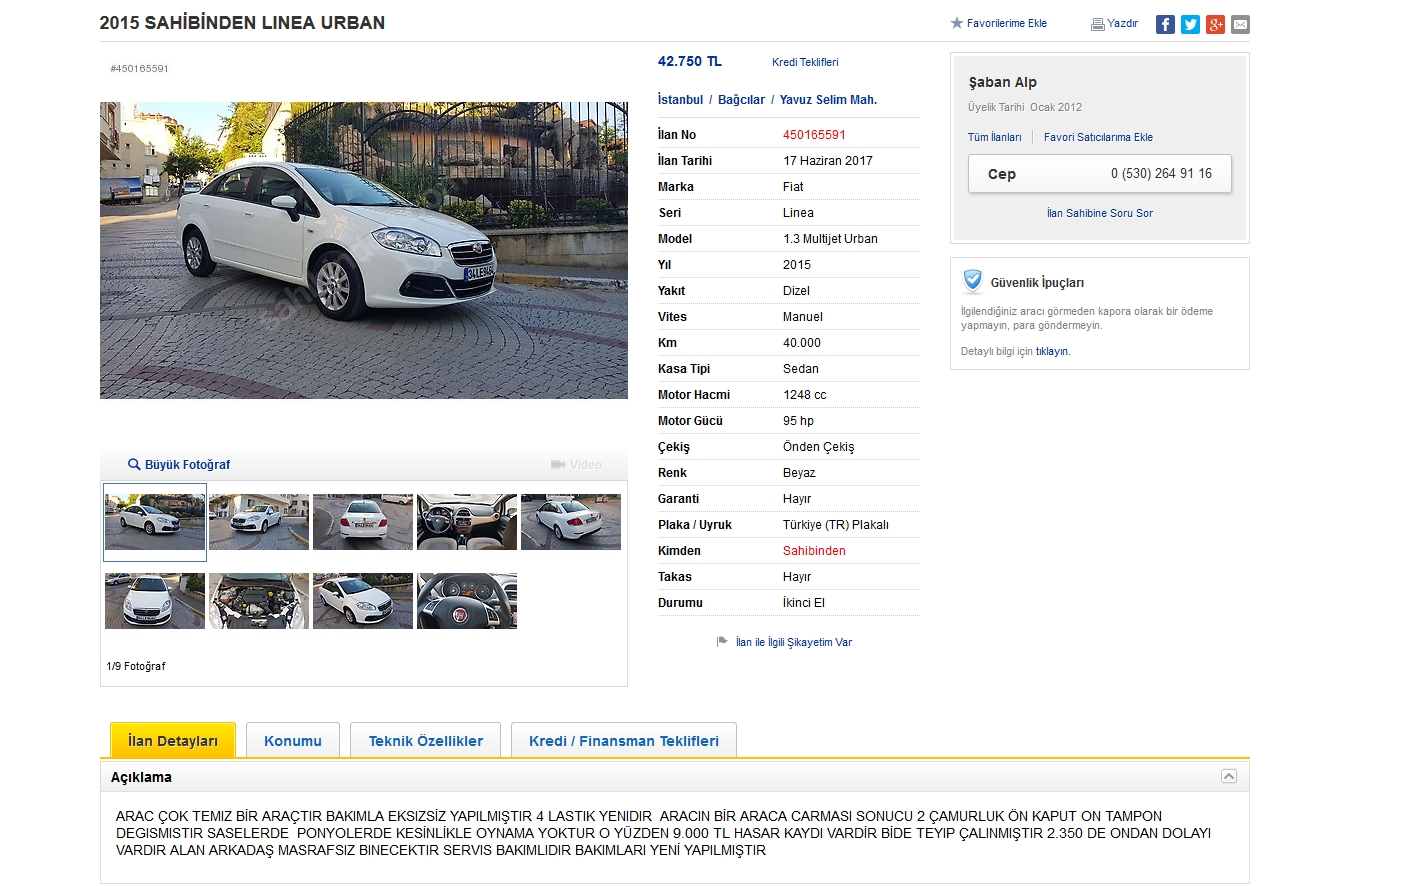1424x886 pixels.
Task: Click seller name Şaban Alp
Action: click(x=1003, y=82)
